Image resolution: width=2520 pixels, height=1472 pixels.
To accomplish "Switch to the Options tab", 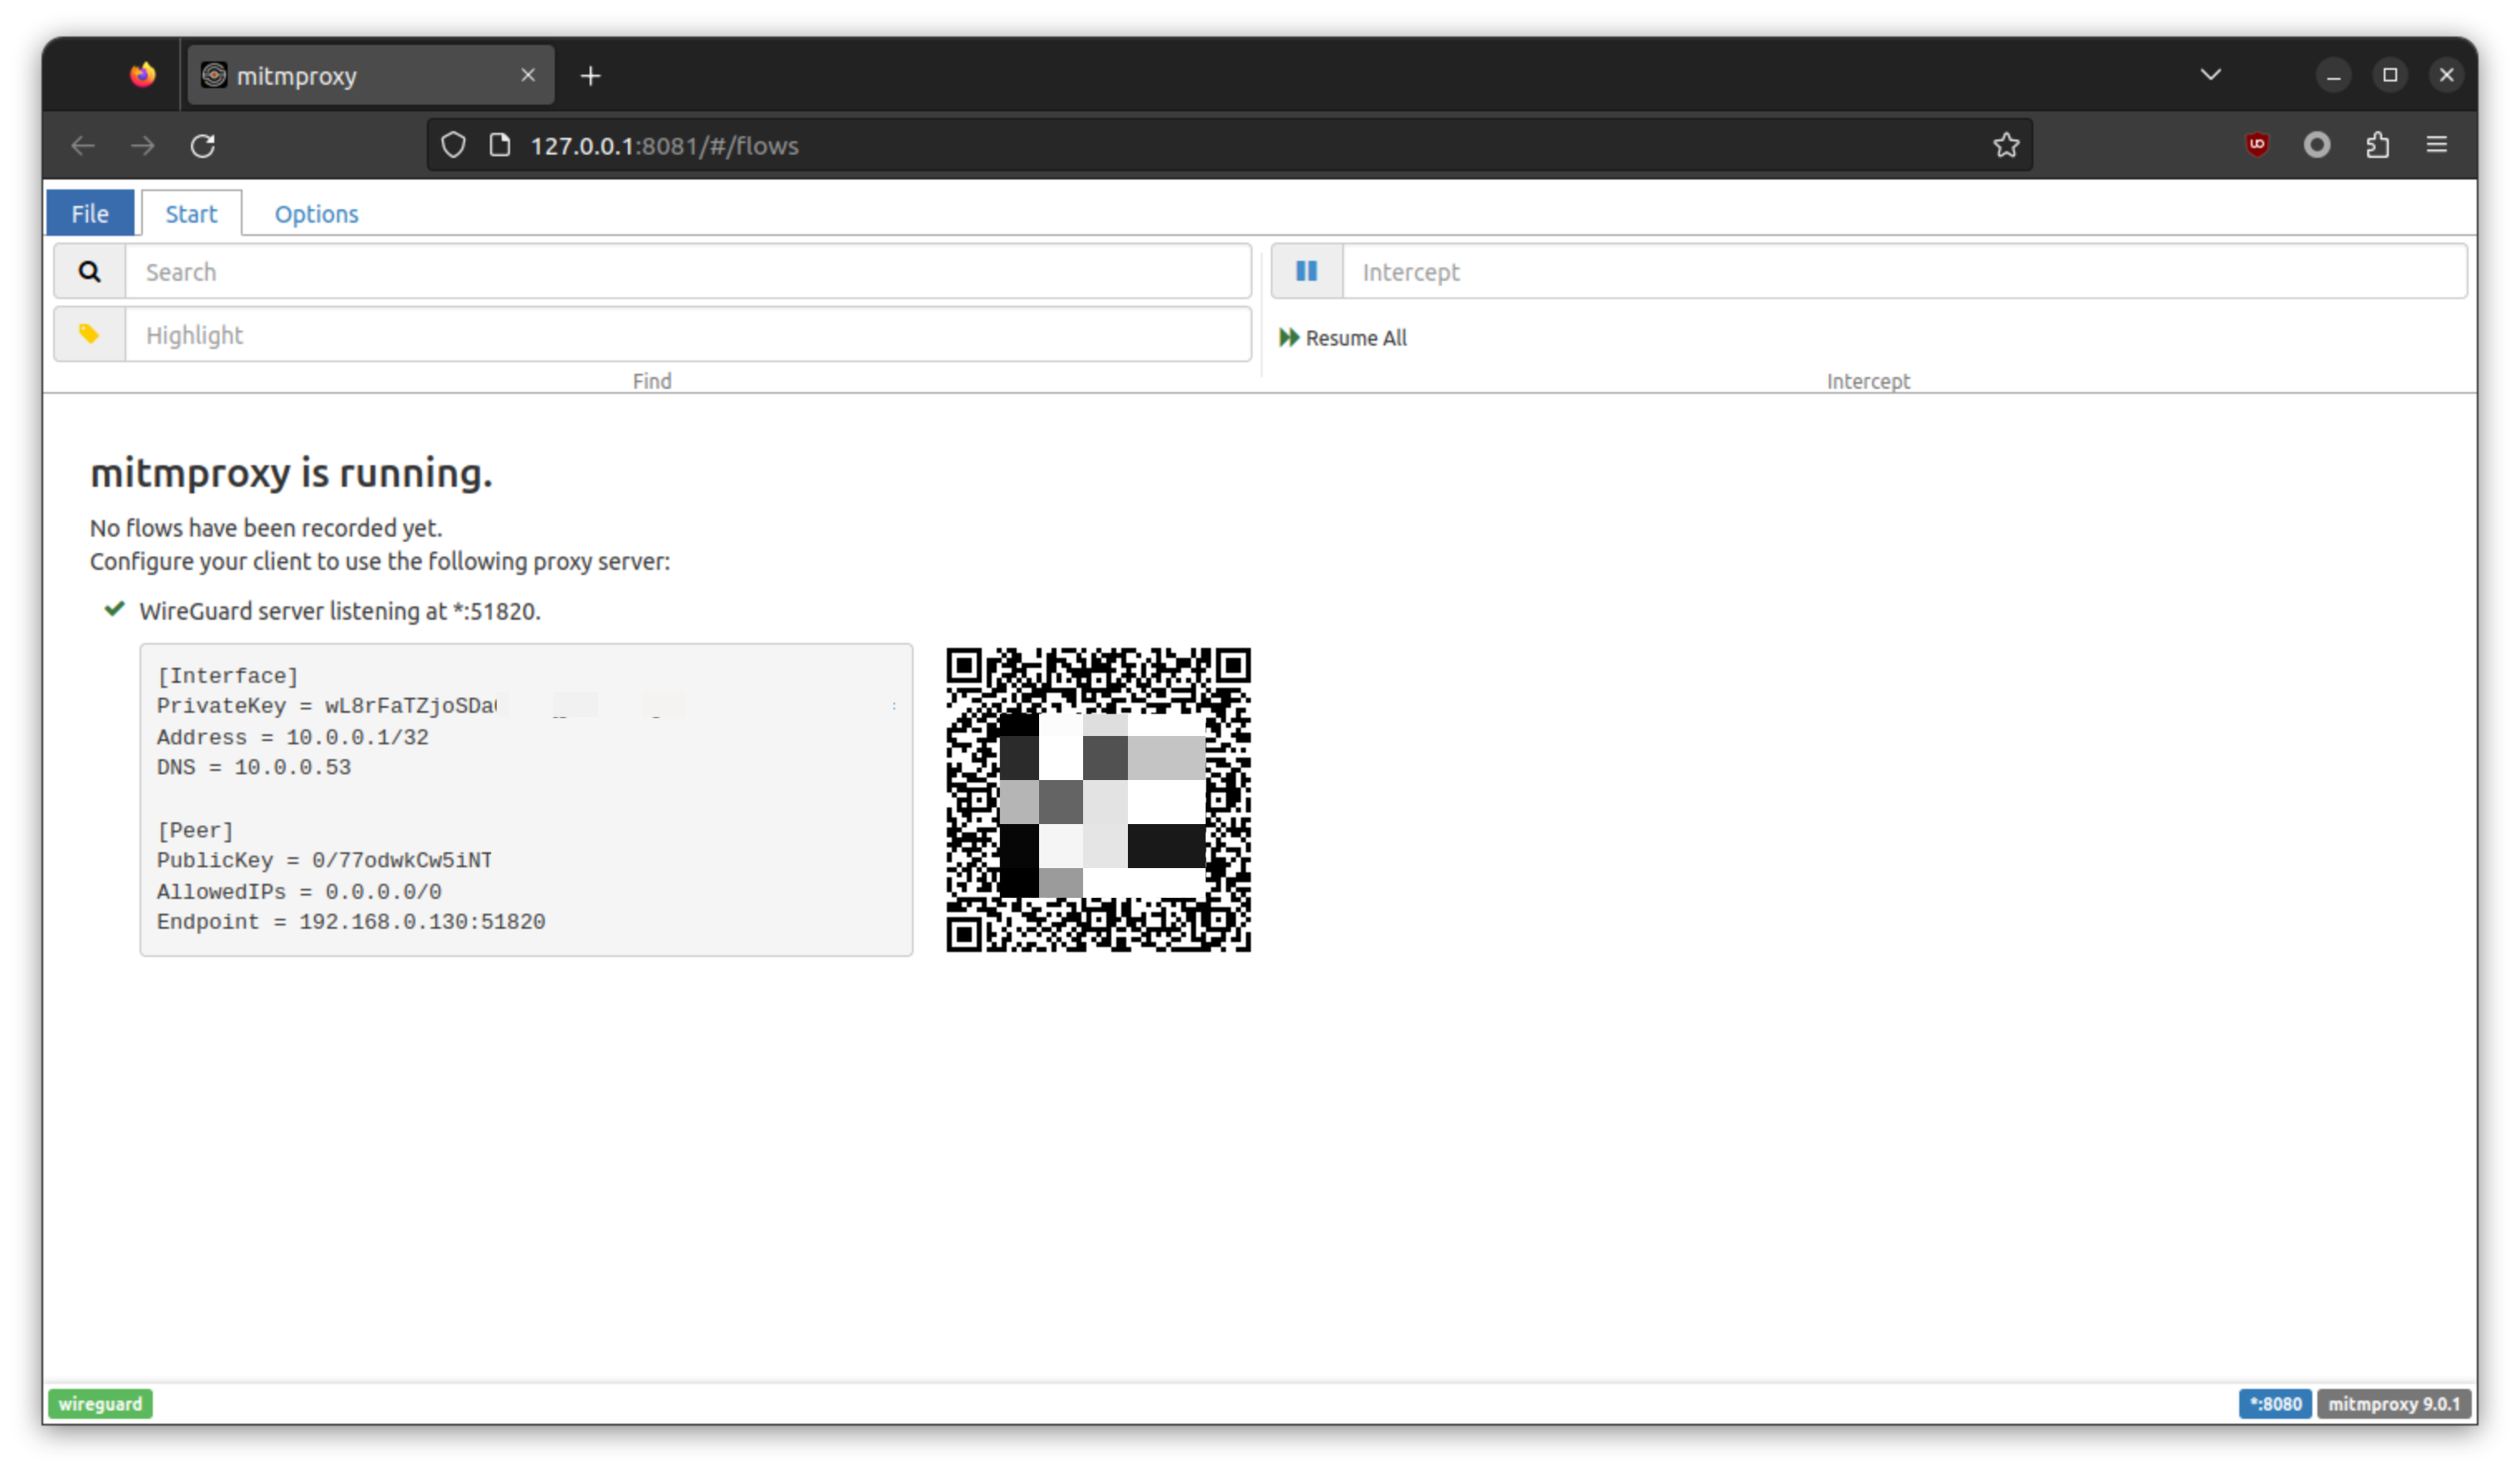I will coord(316,214).
